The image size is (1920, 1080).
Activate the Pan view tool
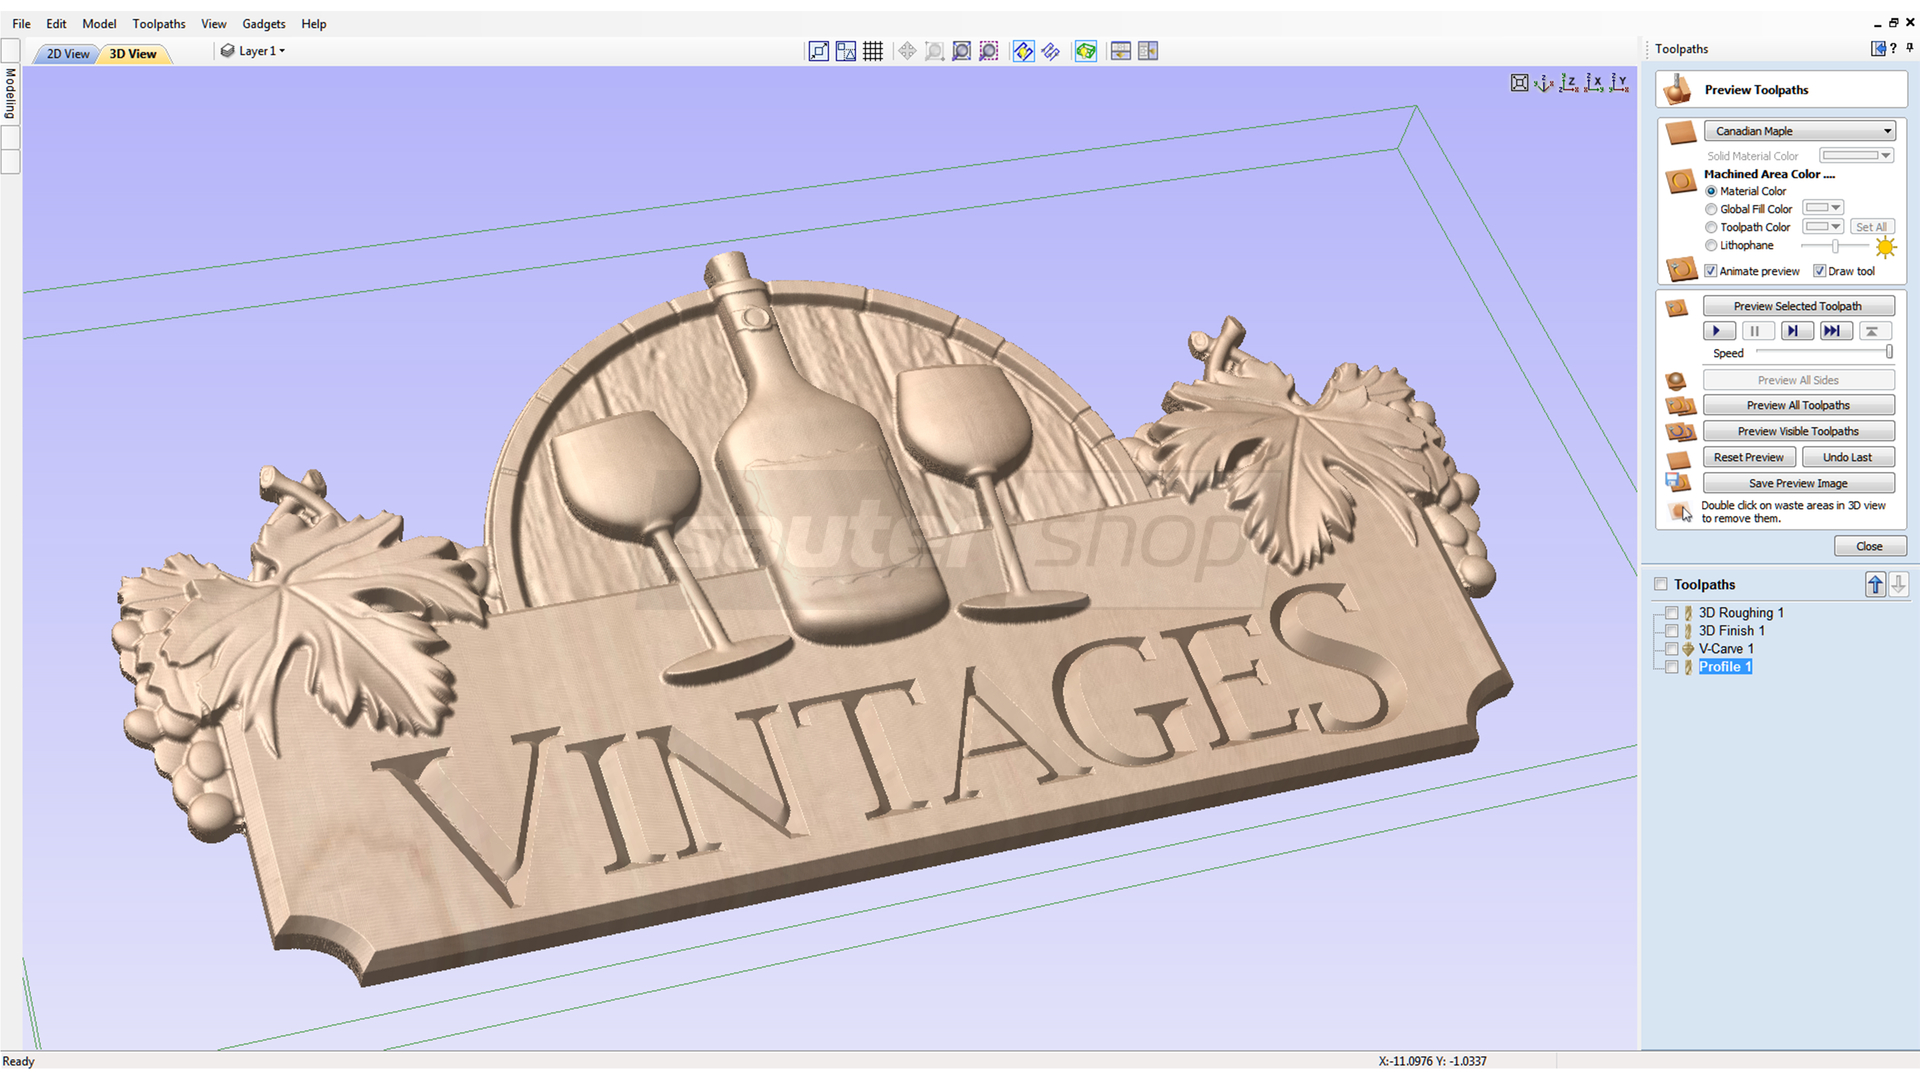tap(907, 51)
